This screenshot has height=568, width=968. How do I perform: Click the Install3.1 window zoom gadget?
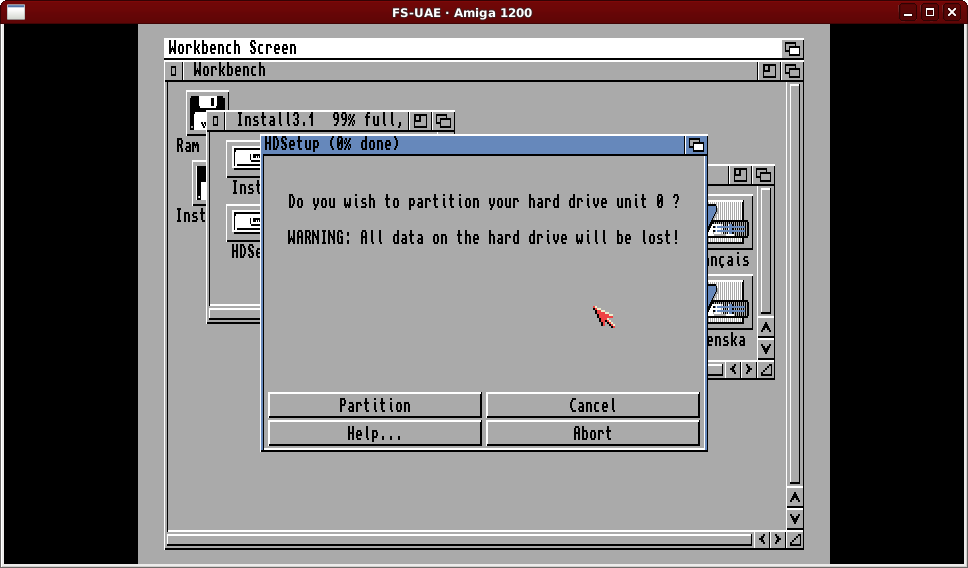pos(421,121)
